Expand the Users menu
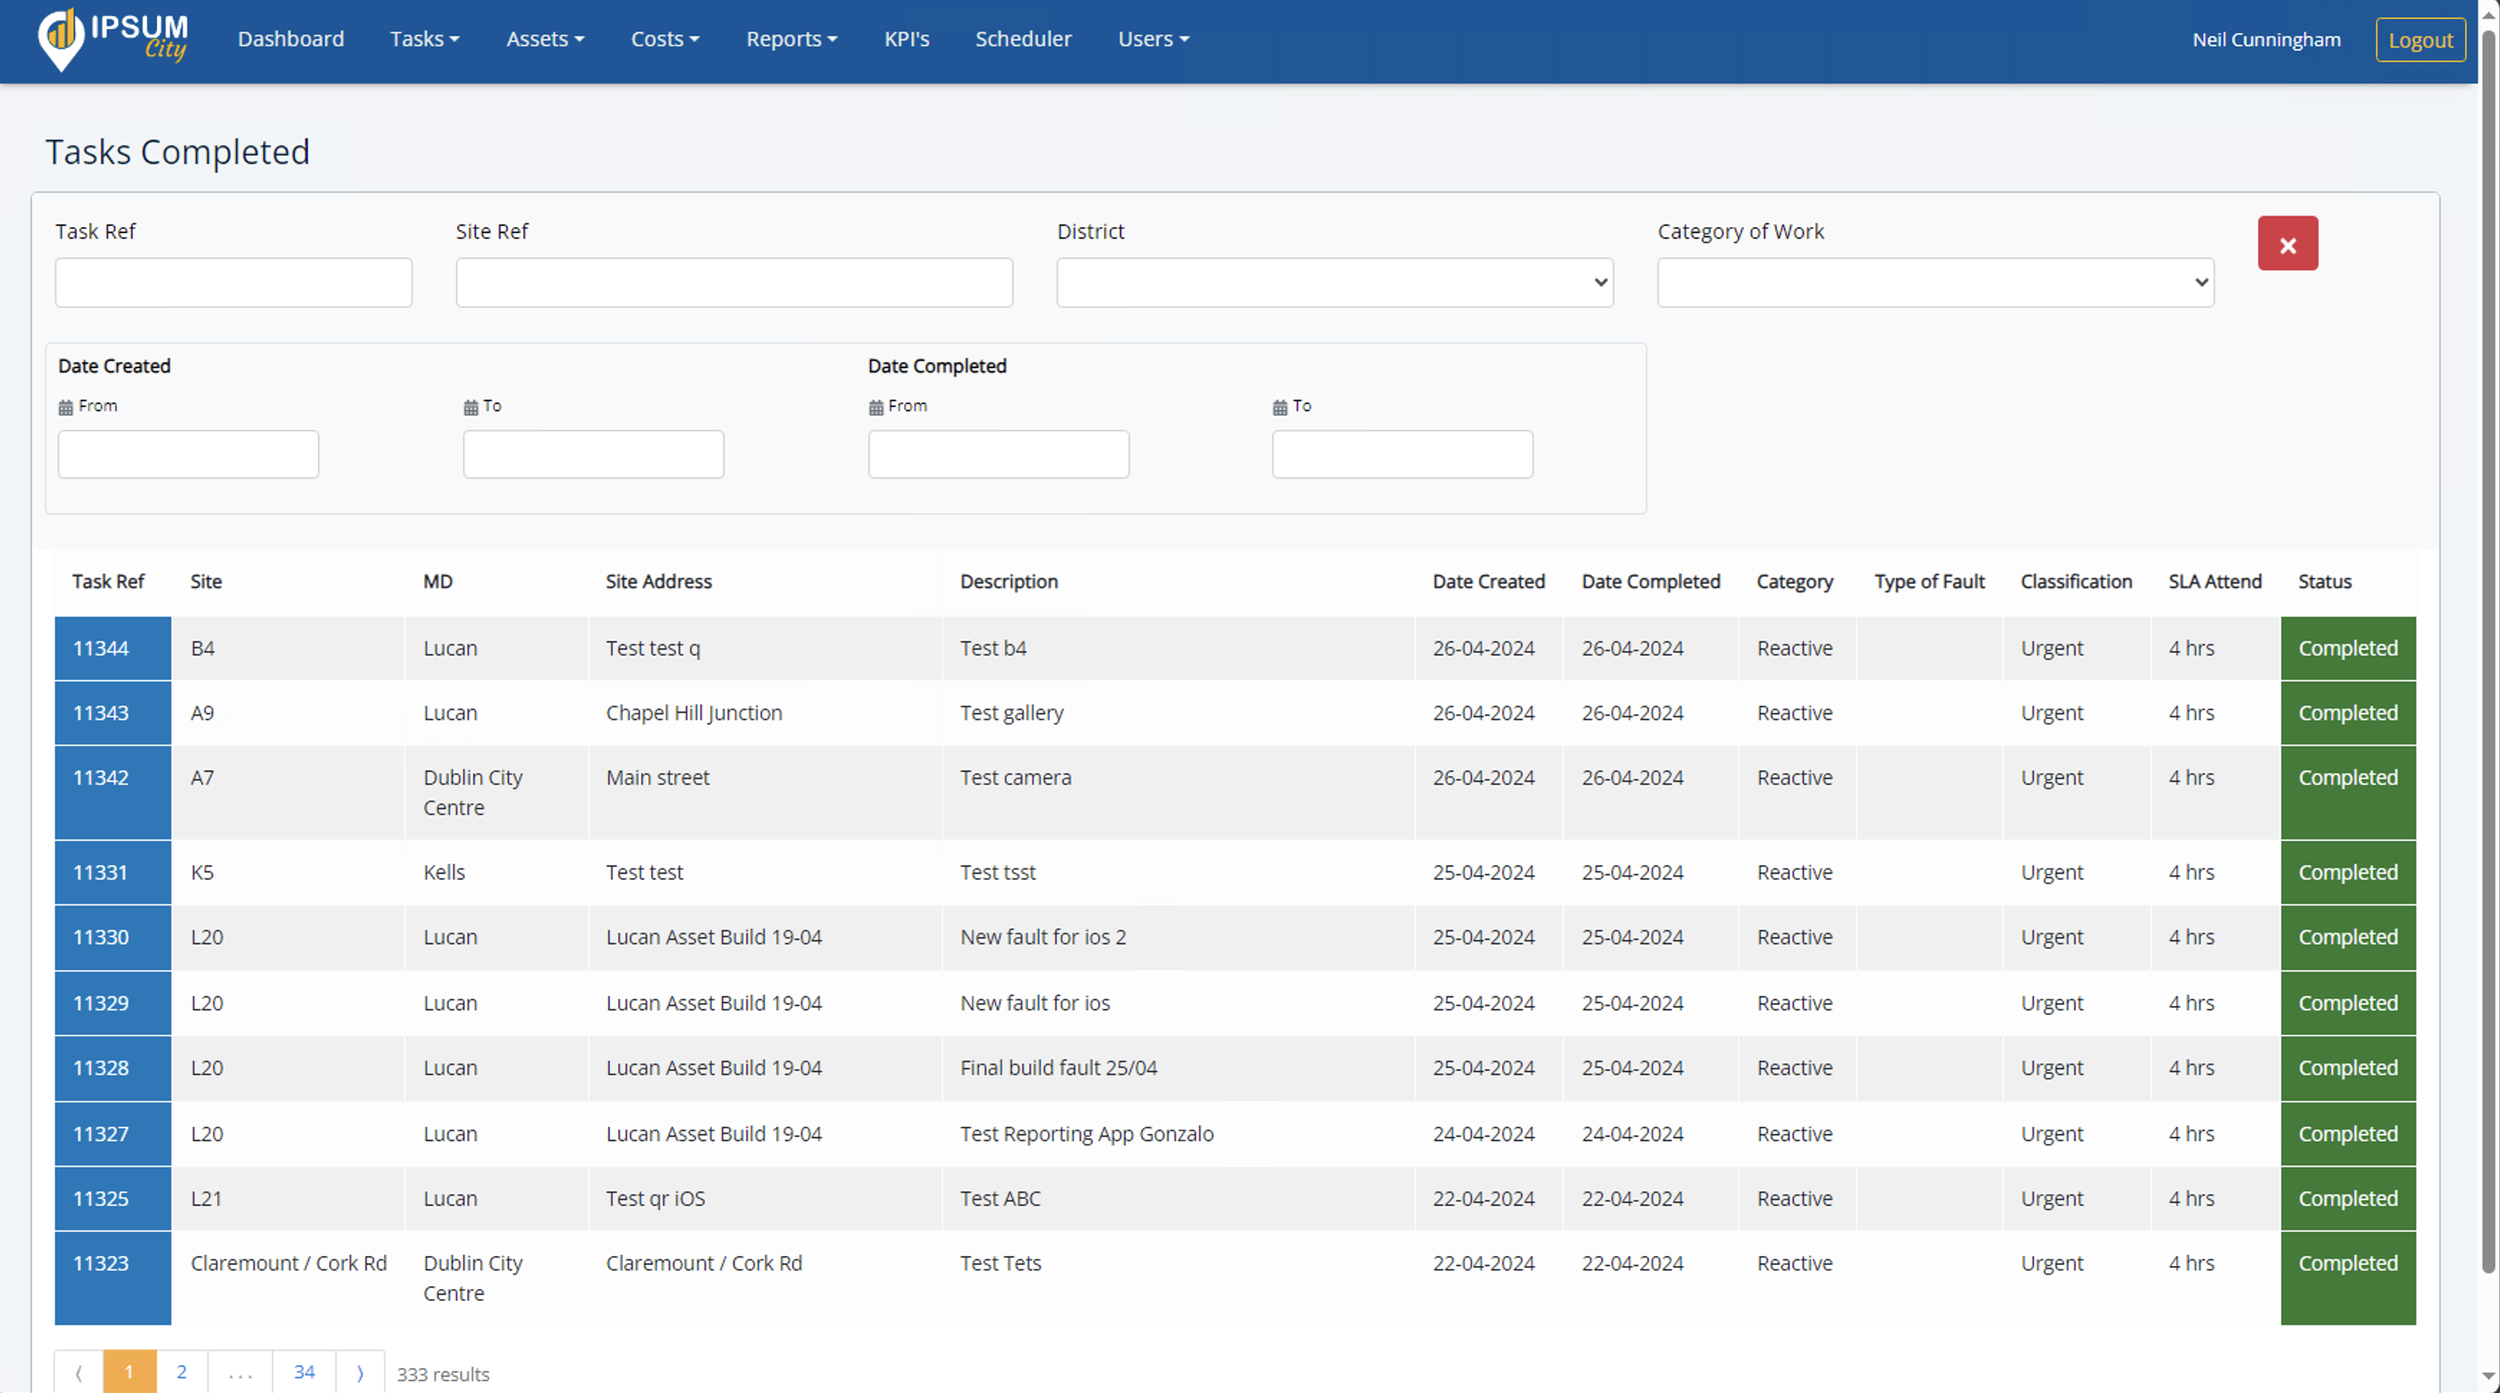Screen dimensions: 2500x1393 1153,39
